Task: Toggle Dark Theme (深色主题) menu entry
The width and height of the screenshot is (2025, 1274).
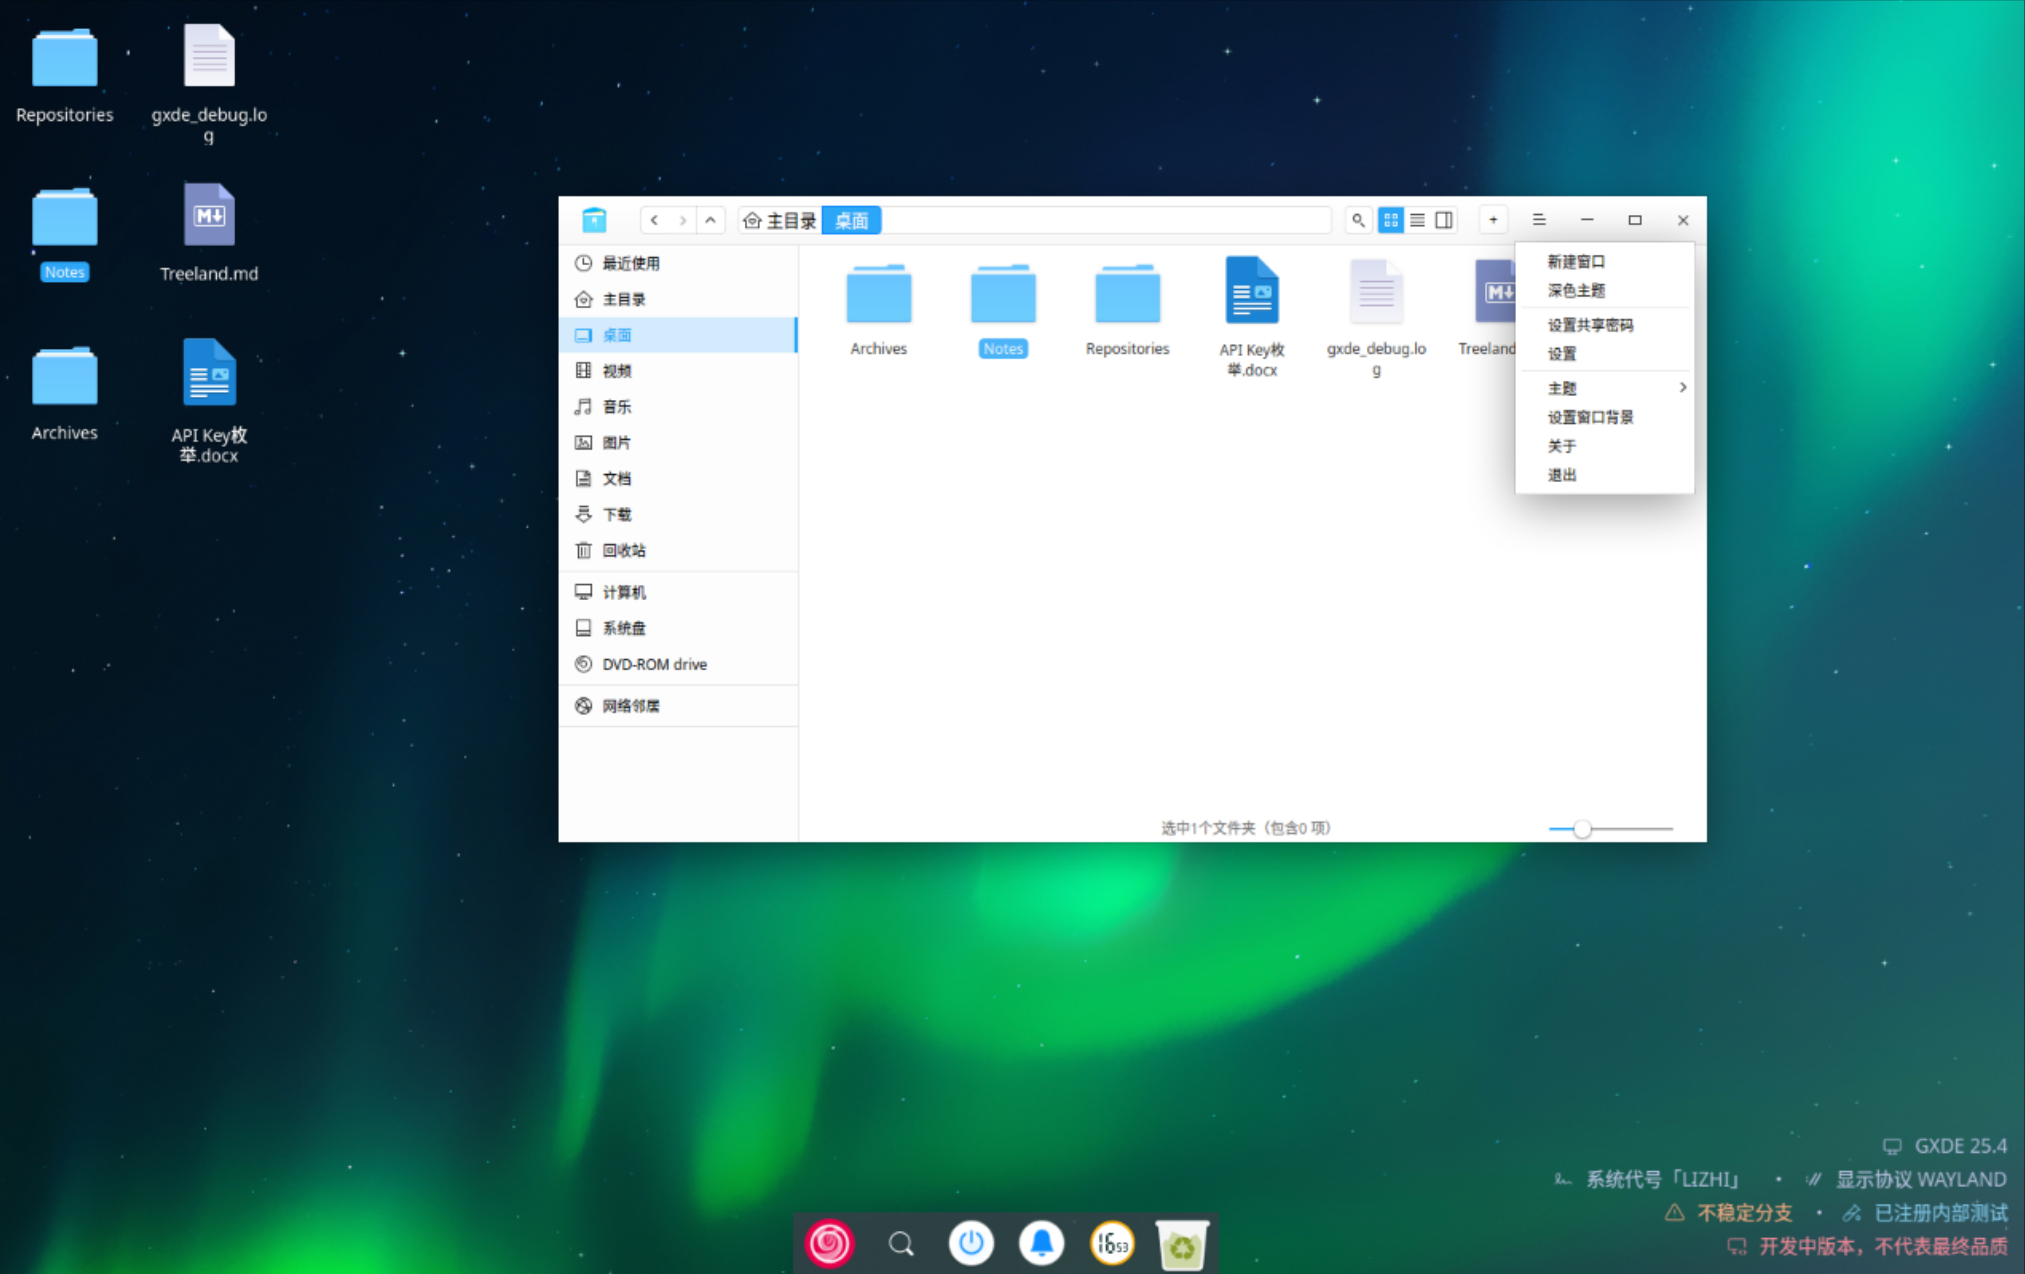Action: tap(1604, 291)
